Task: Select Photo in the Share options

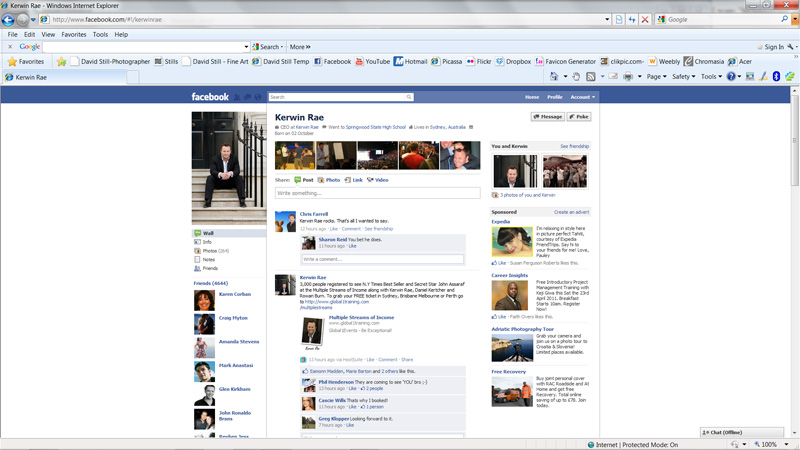Action: click(x=329, y=180)
